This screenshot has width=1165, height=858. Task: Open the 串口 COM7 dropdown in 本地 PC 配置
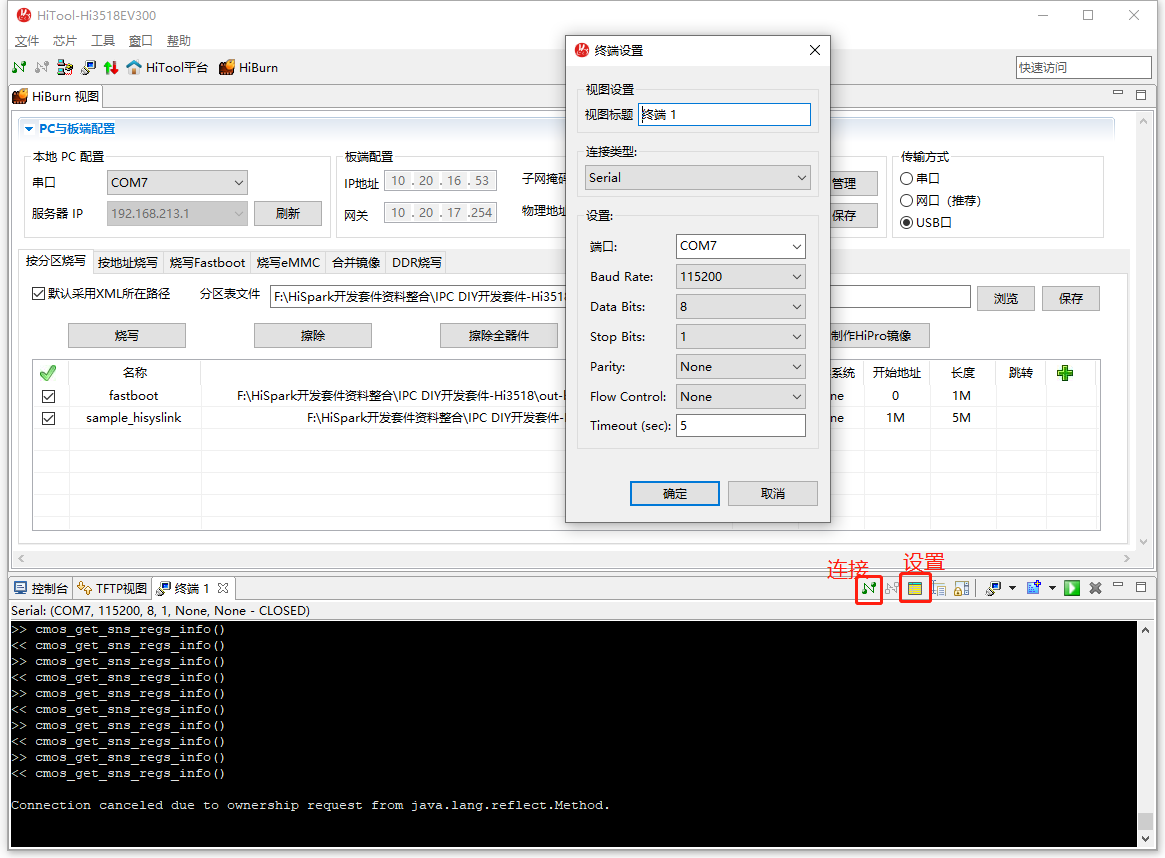coord(178,183)
